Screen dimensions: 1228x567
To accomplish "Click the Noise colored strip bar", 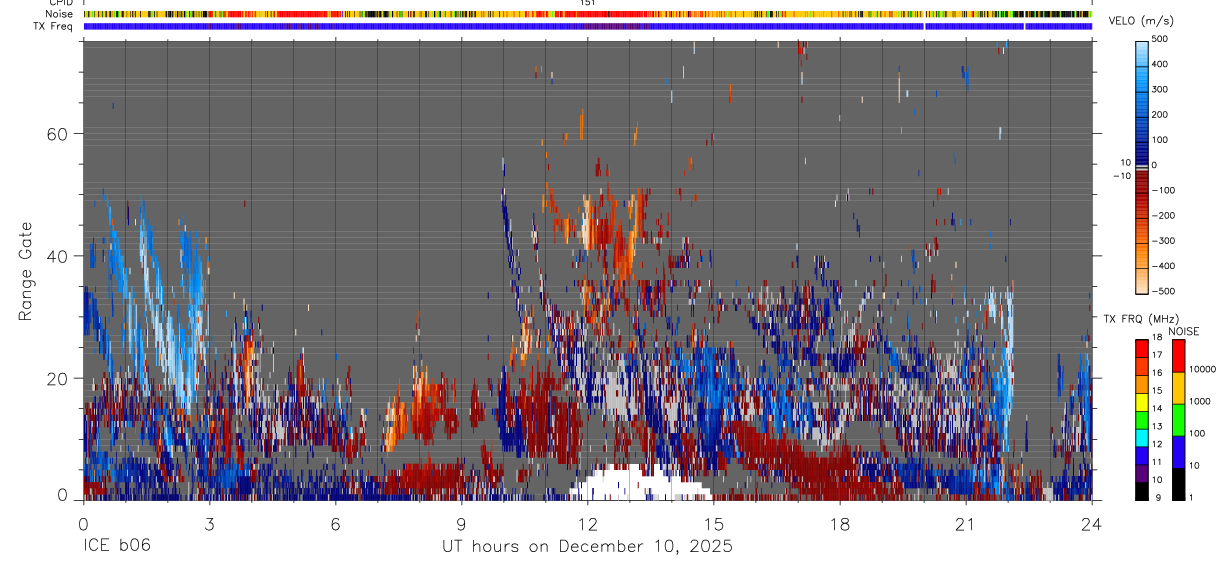I will tap(587, 15).
